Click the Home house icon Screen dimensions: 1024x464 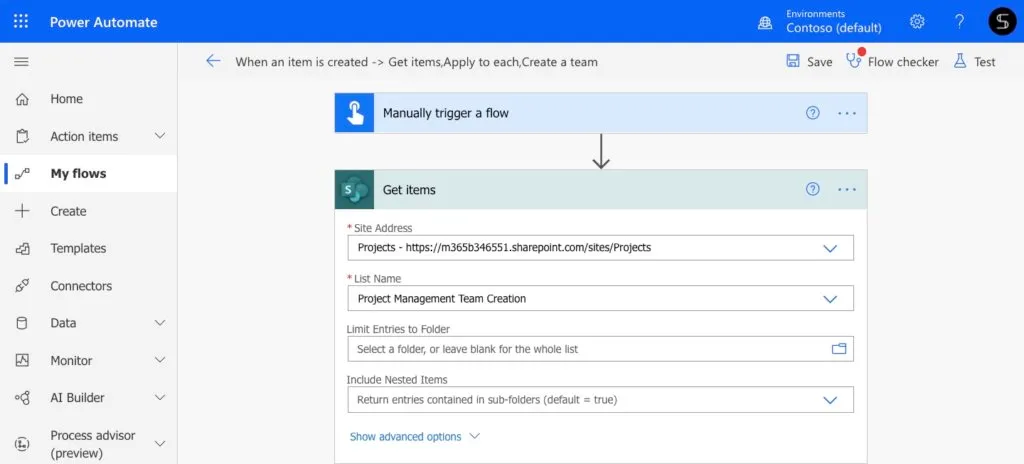(x=22, y=99)
